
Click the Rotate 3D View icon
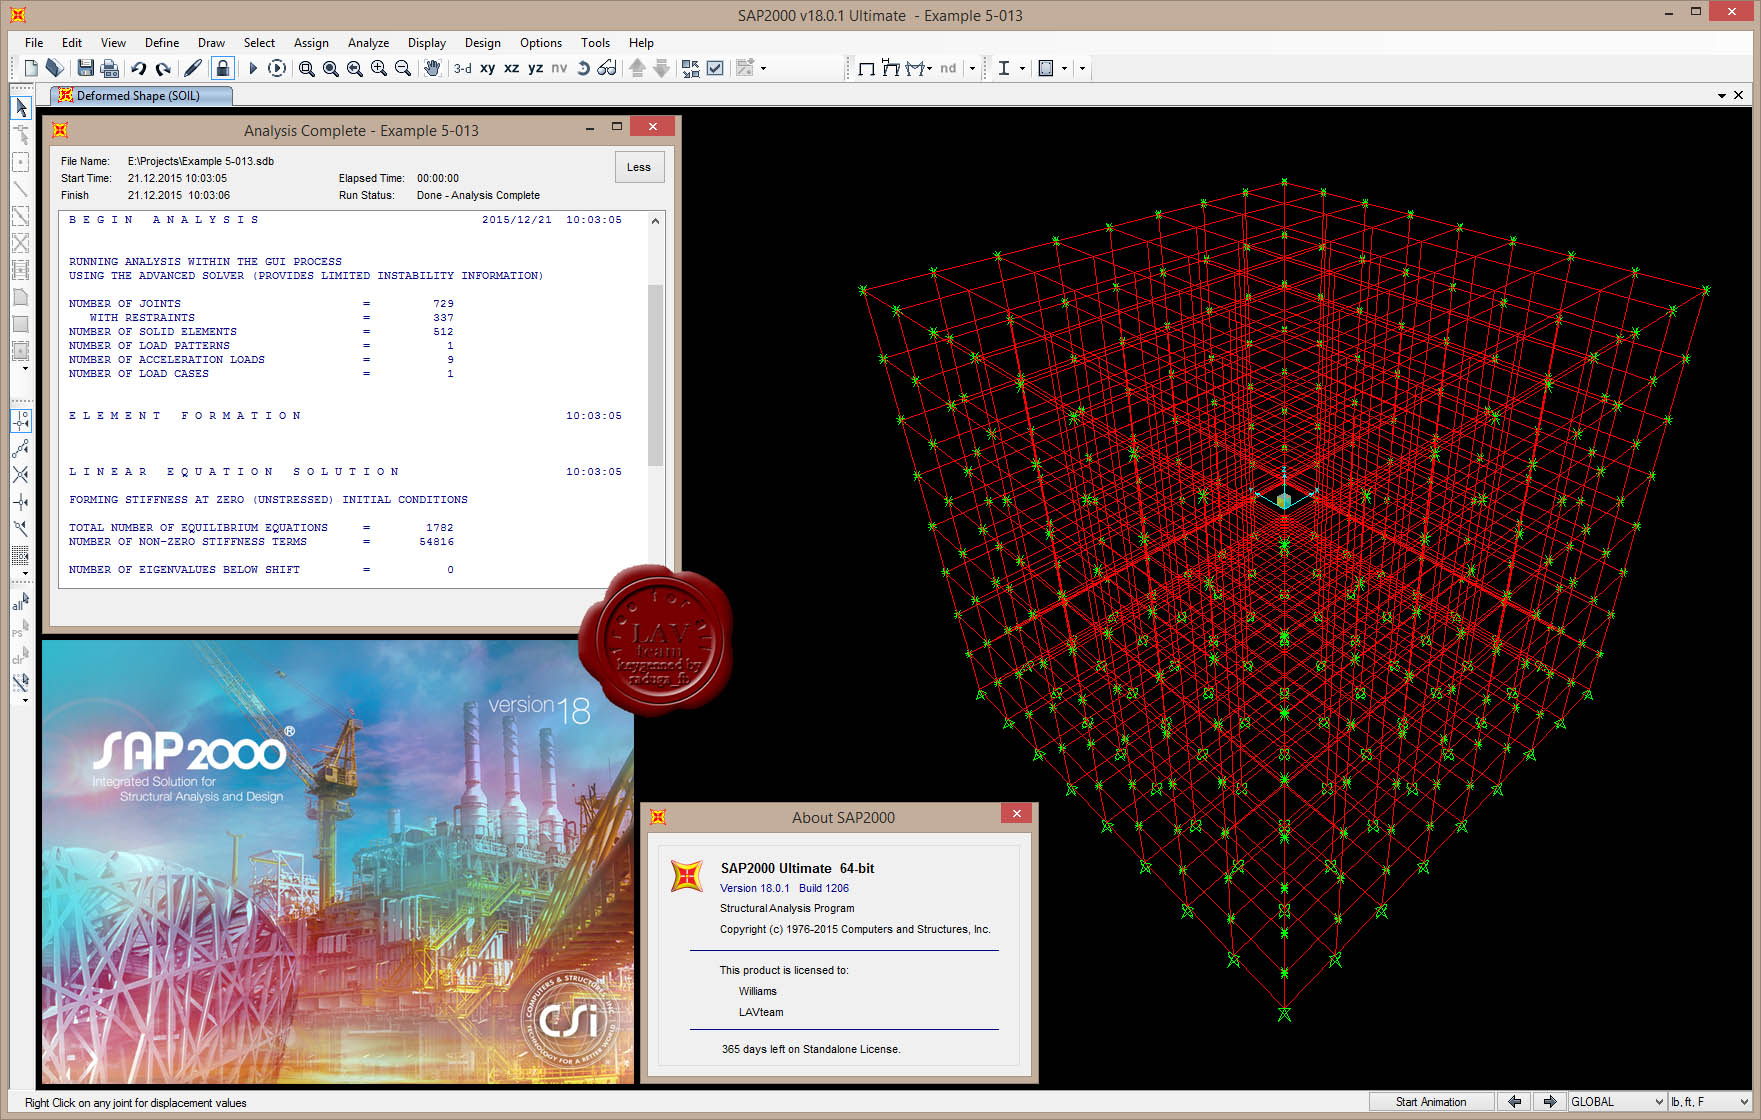click(584, 68)
